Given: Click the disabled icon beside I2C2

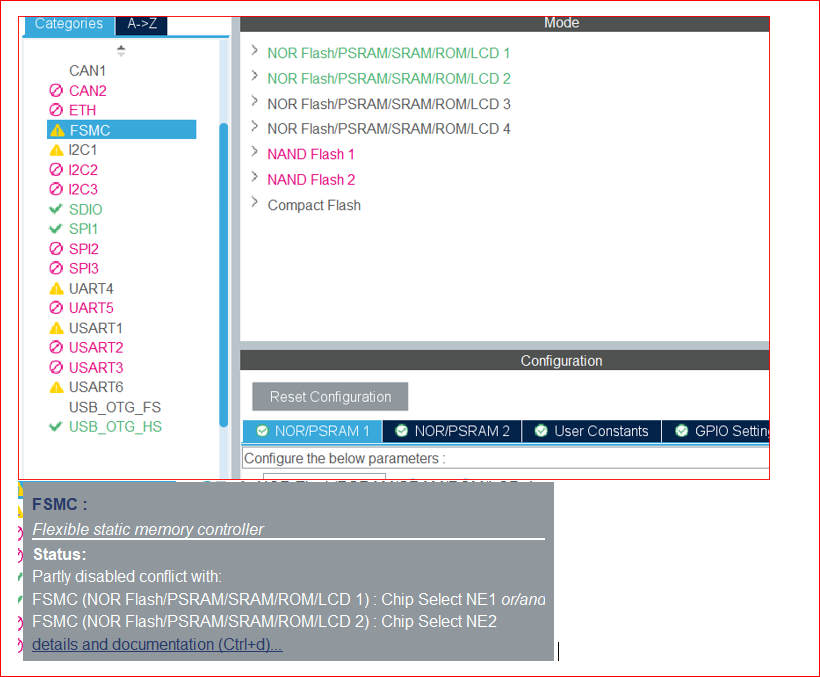Looking at the screenshot, I should [56, 169].
